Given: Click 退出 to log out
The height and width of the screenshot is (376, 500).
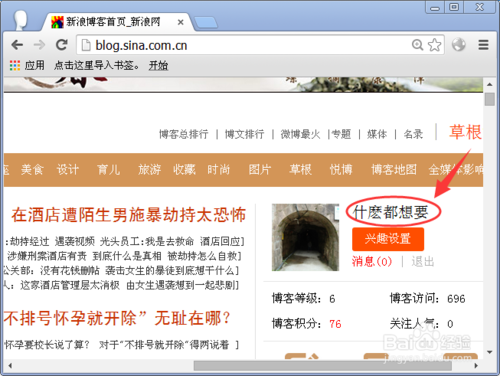Looking at the screenshot, I should (423, 261).
